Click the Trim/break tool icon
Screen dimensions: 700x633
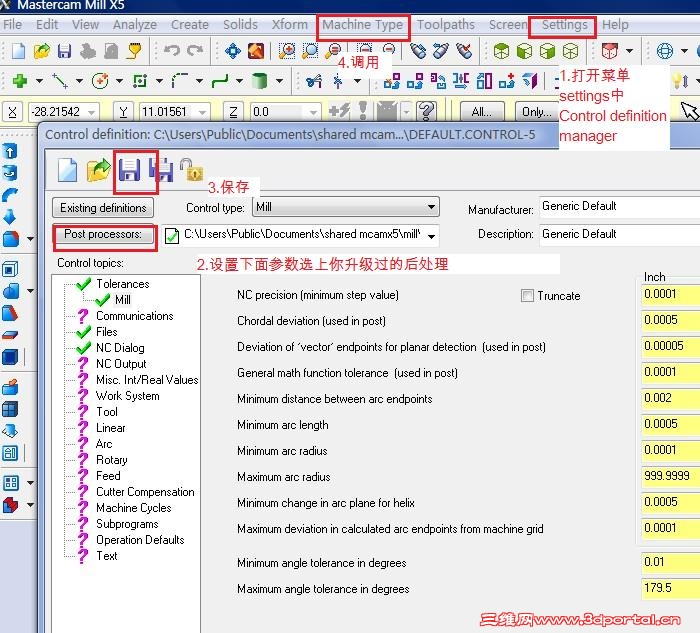[314, 81]
